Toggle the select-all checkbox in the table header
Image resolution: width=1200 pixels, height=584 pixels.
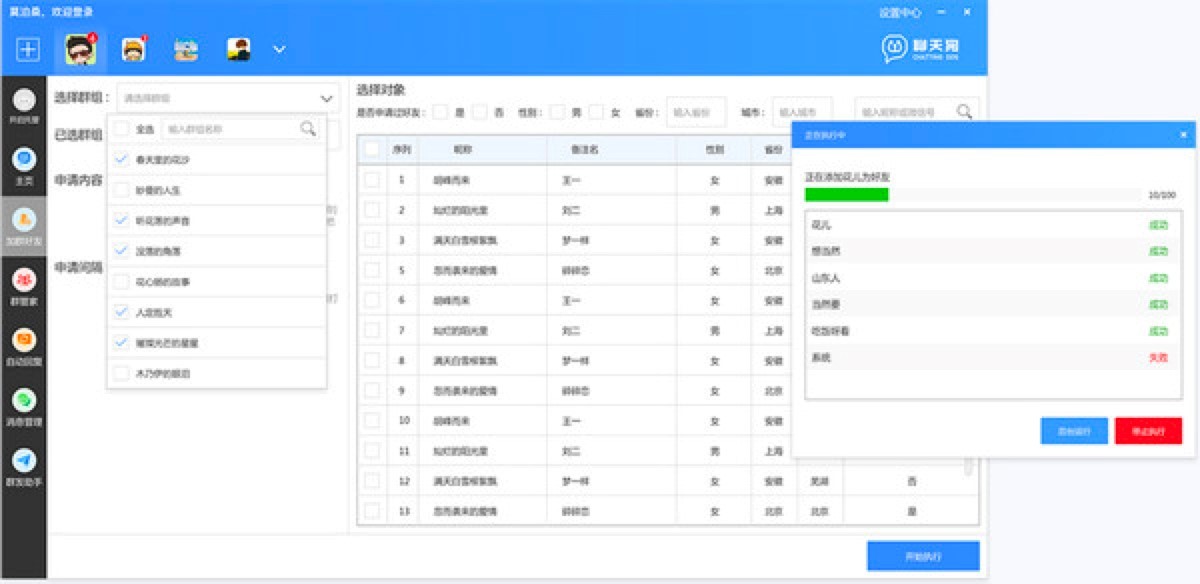coord(372,149)
